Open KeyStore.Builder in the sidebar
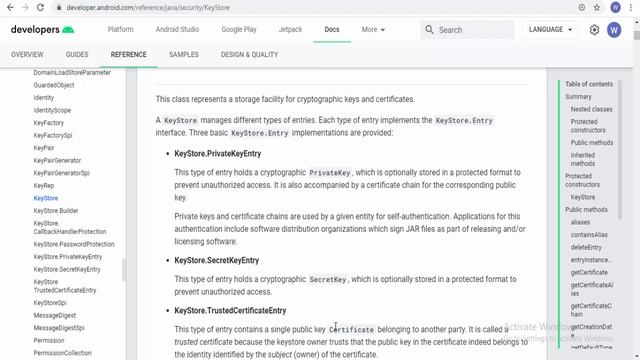640x360 pixels. [x=56, y=211]
